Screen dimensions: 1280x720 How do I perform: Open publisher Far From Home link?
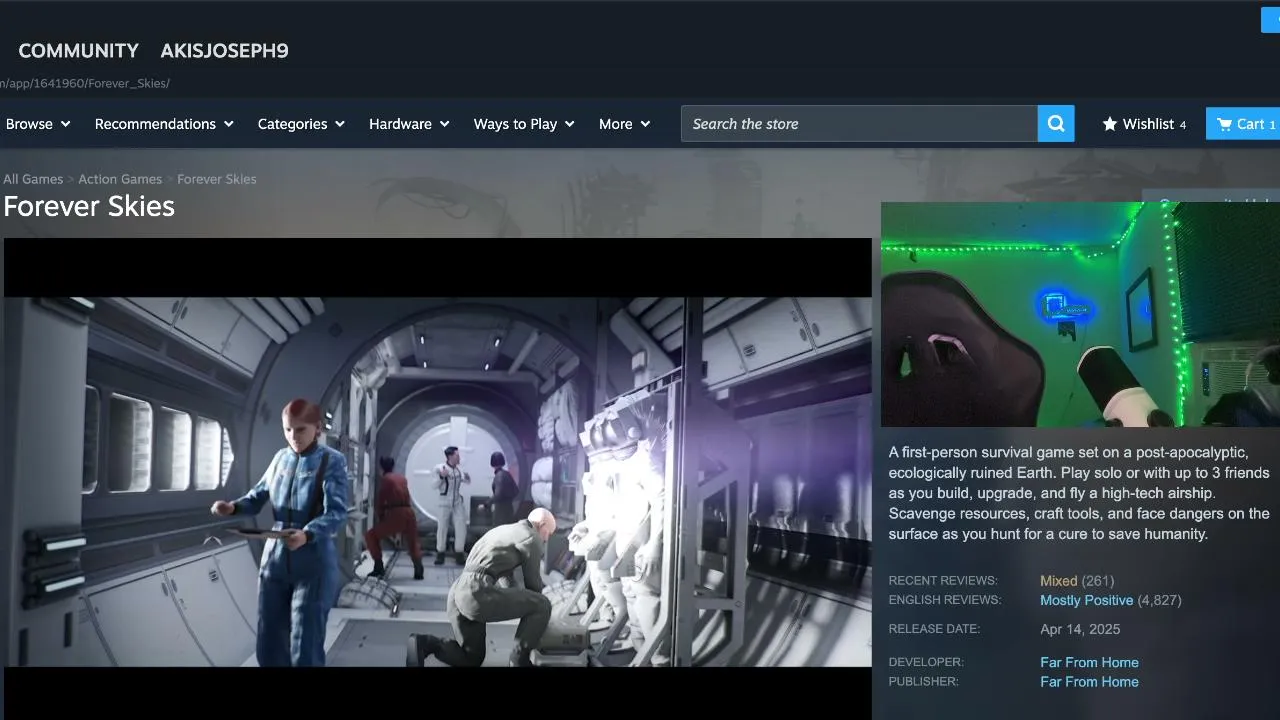(x=1089, y=682)
